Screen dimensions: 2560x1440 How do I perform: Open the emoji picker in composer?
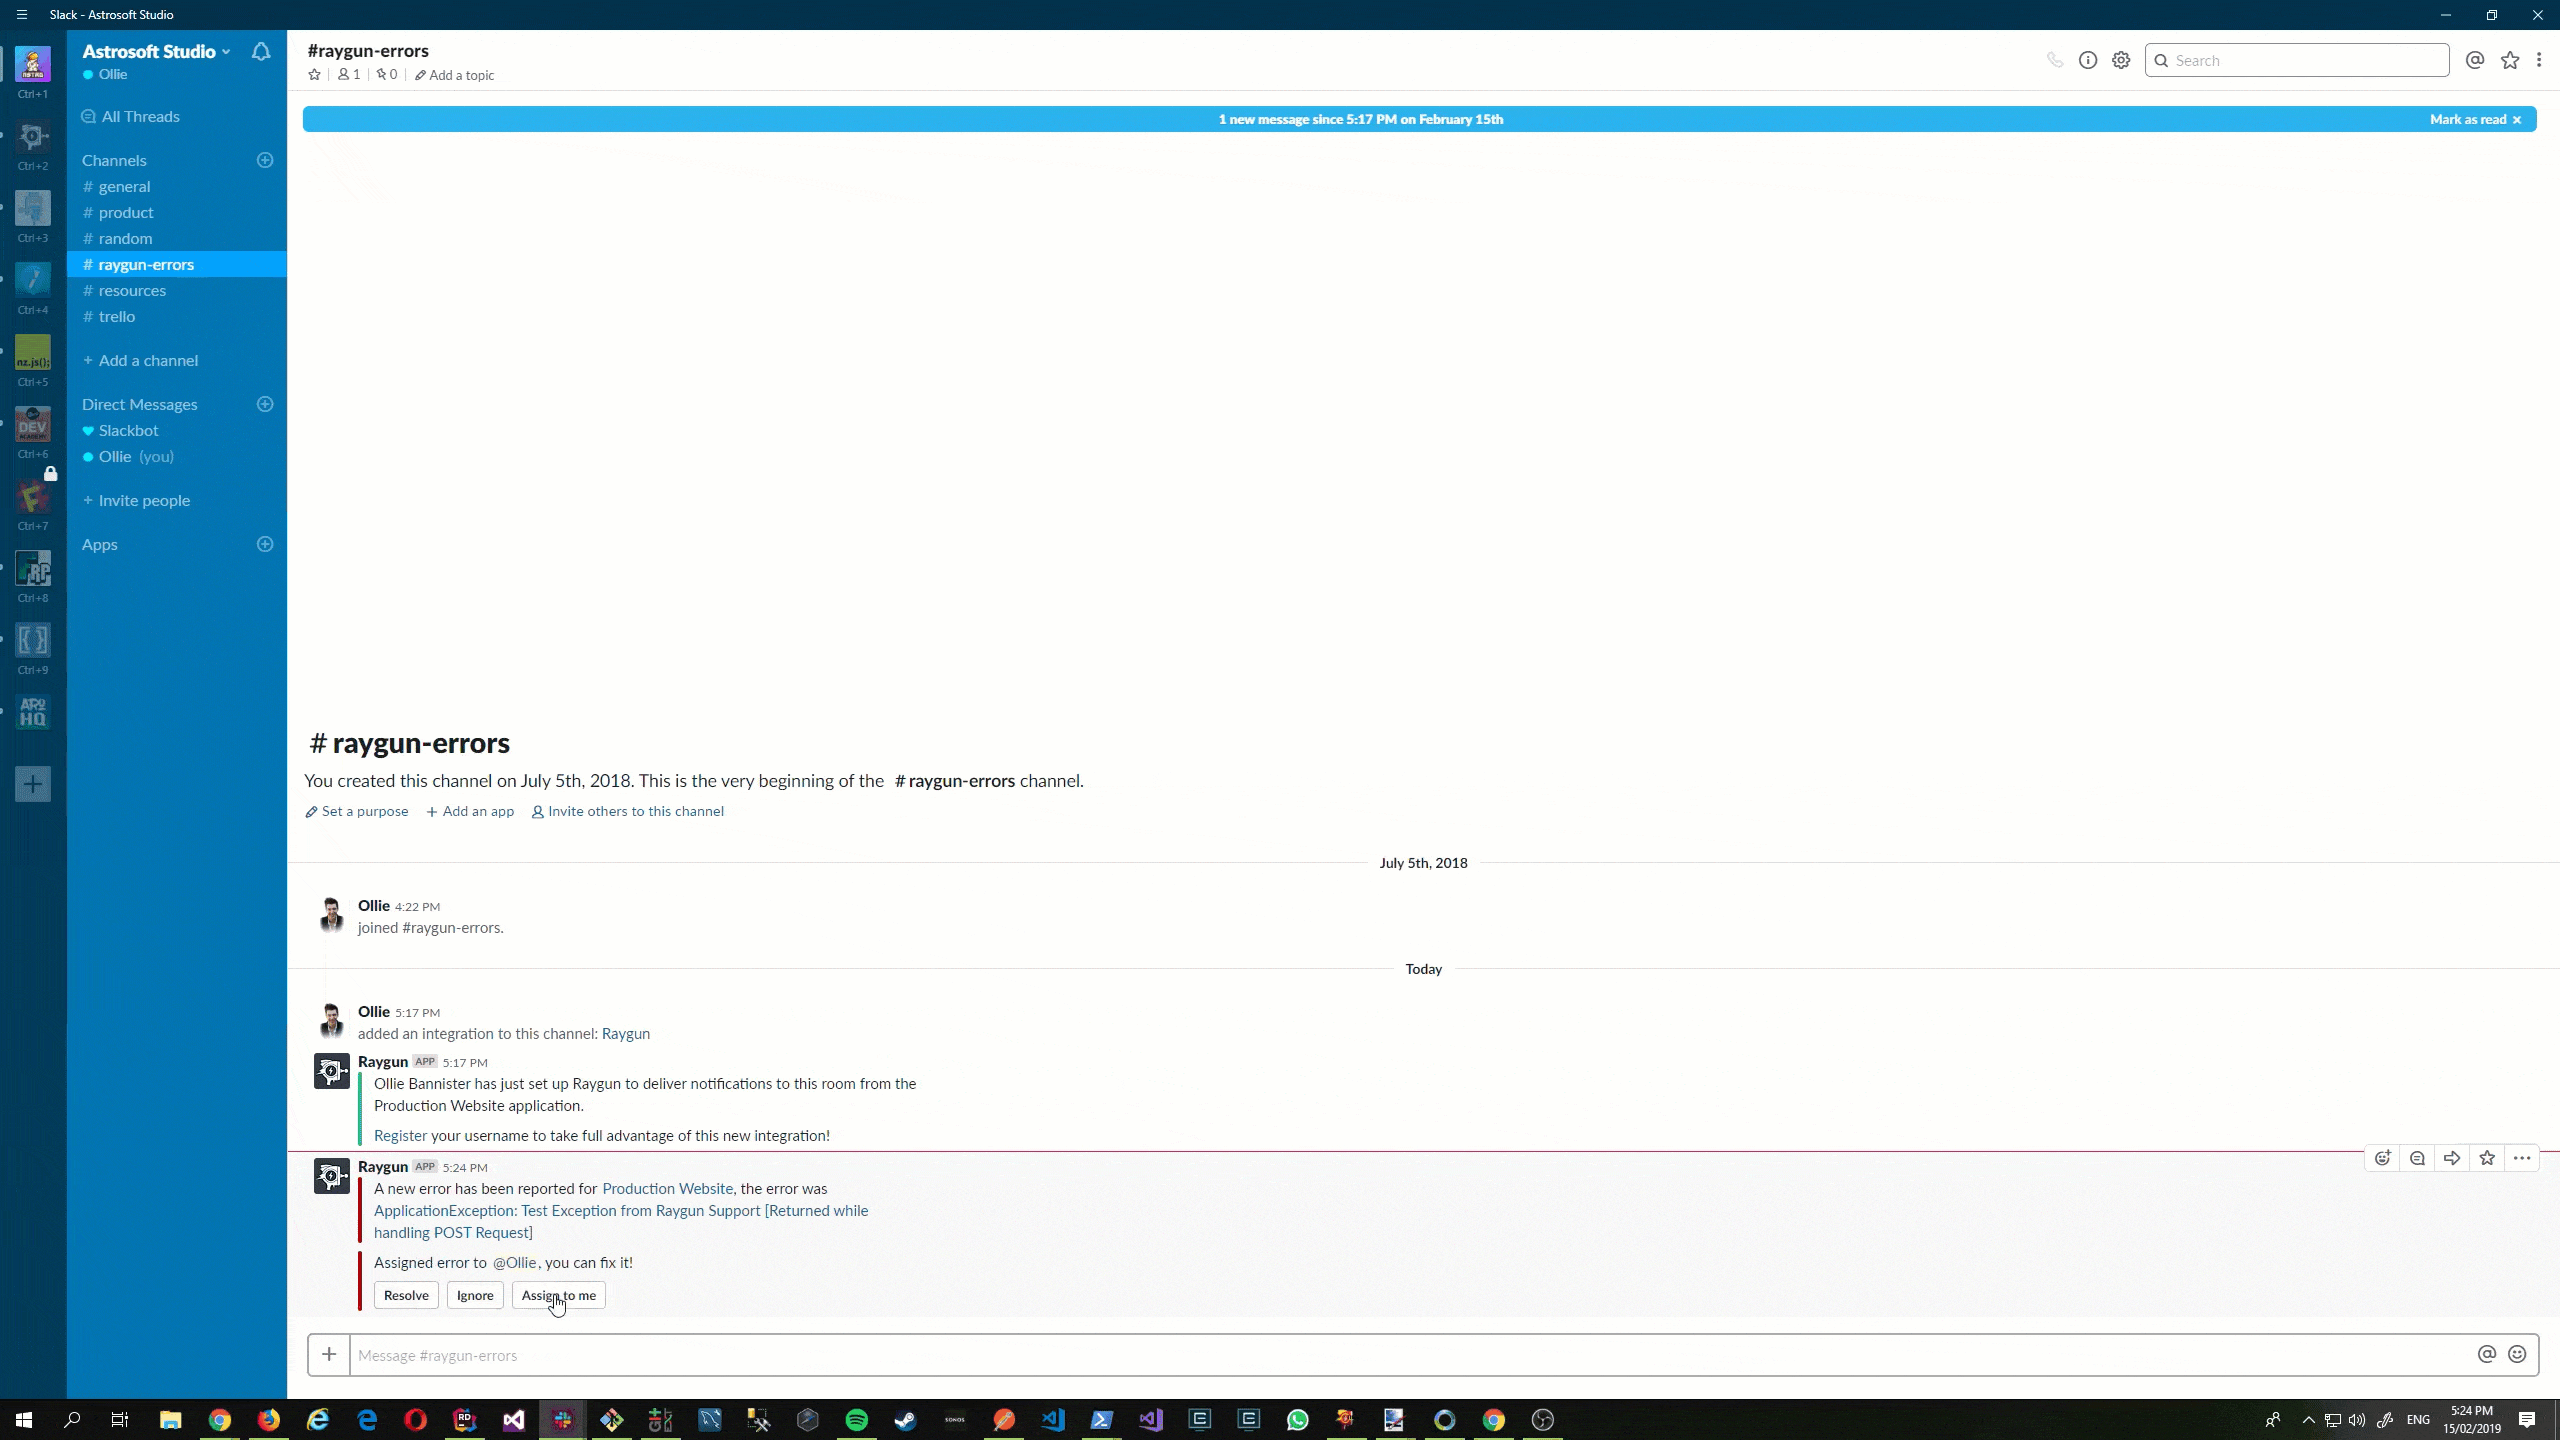[x=2517, y=1354]
